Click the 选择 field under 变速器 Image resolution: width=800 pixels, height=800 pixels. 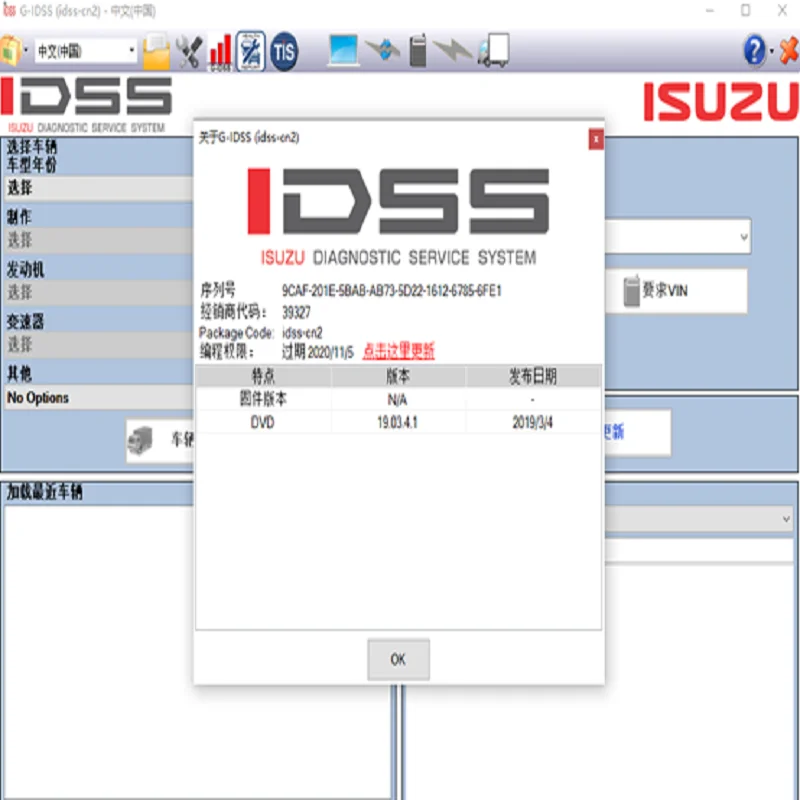click(99, 345)
